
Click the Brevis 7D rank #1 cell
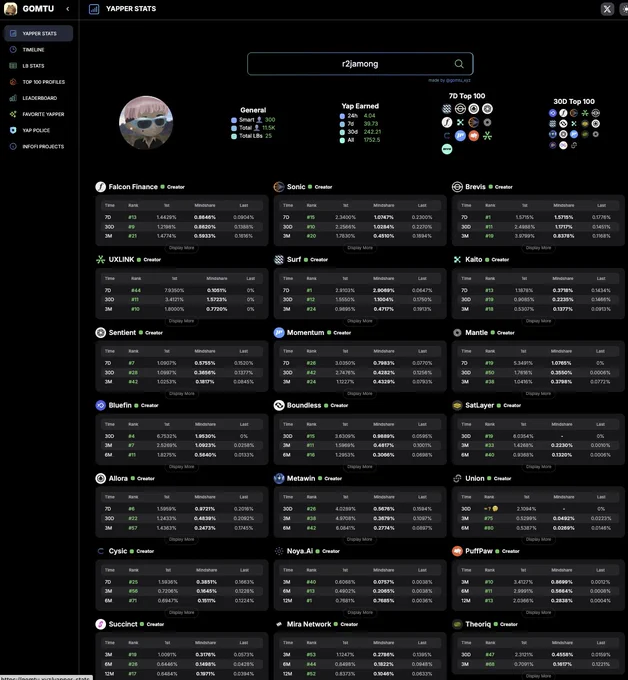tap(488, 217)
